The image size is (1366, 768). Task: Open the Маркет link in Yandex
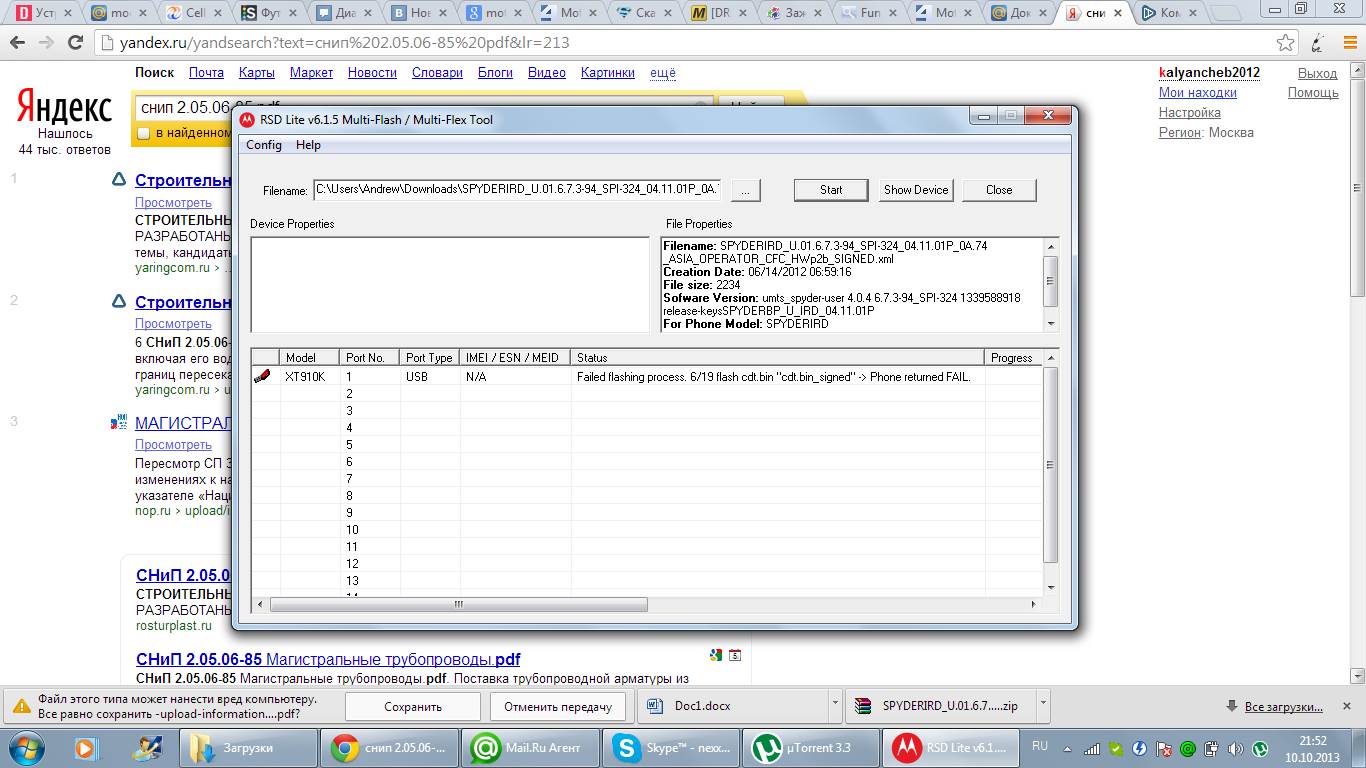[x=311, y=73]
